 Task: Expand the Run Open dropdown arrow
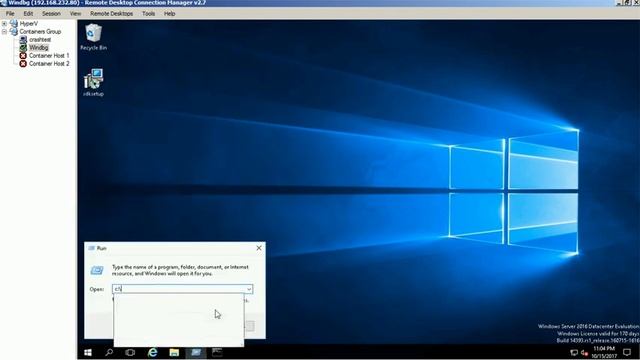[x=249, y=289]
